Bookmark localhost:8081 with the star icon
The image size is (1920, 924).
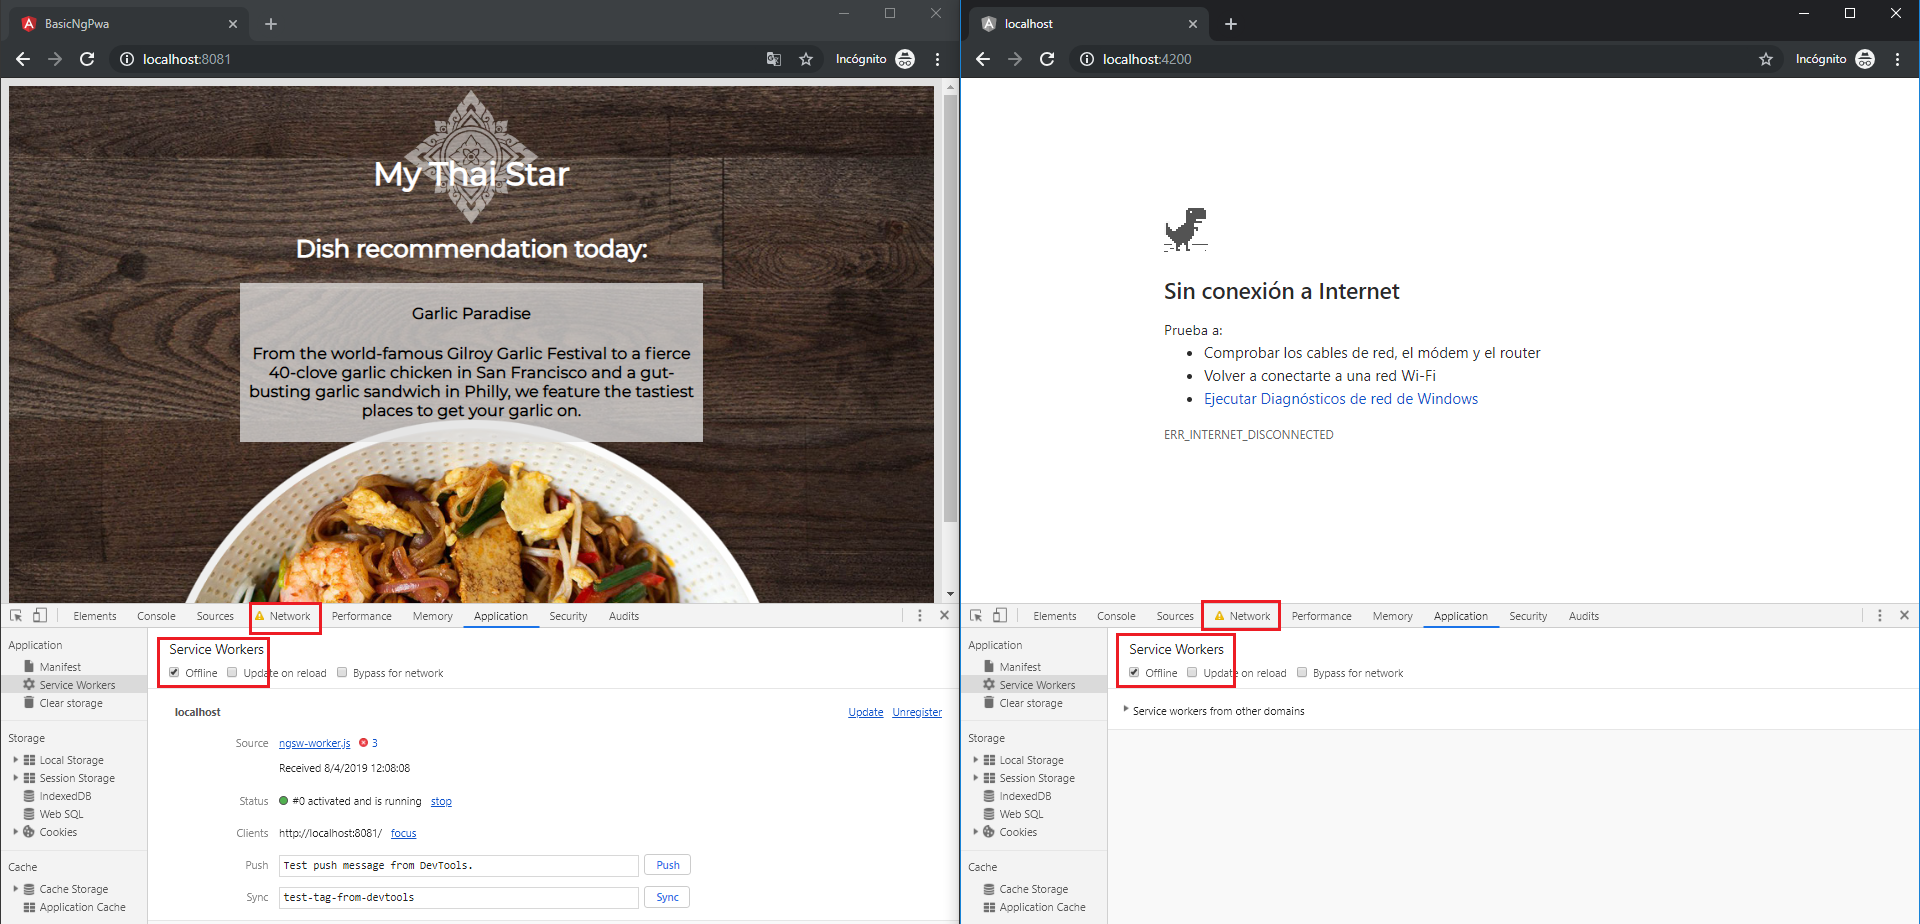pos(806,59)
